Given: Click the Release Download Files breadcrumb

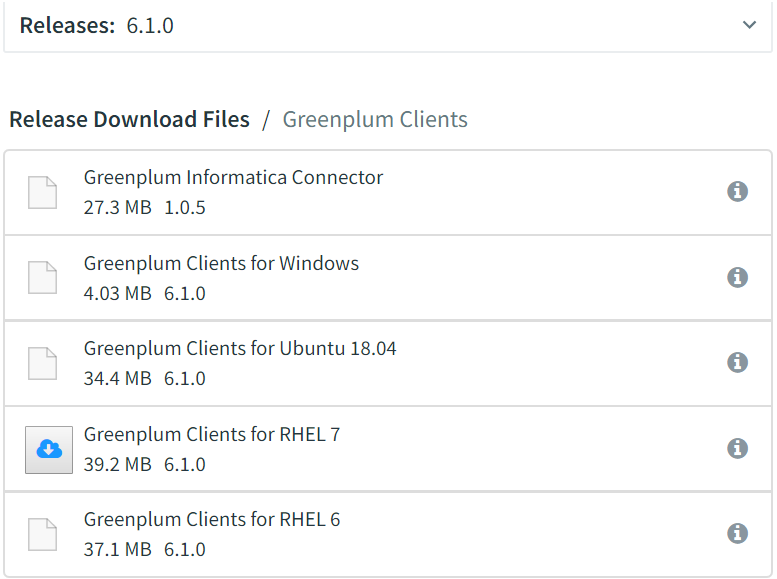Looking at the screenshot, I should click(129, 120).
